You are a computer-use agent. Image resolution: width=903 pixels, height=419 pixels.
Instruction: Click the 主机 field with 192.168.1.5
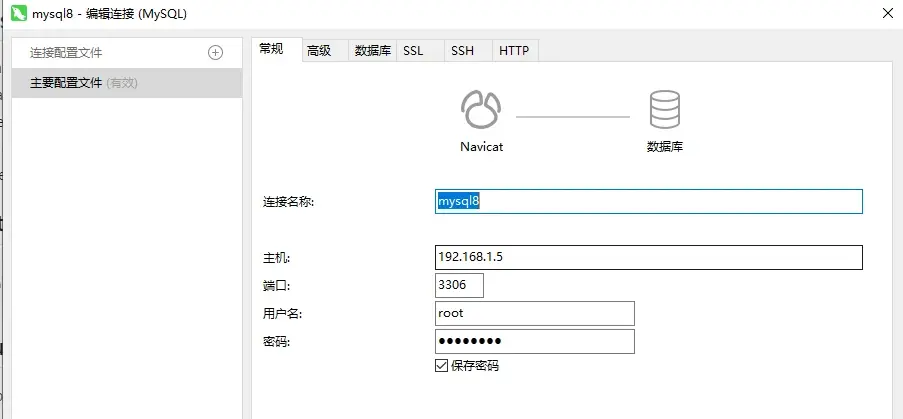point(648,257)
